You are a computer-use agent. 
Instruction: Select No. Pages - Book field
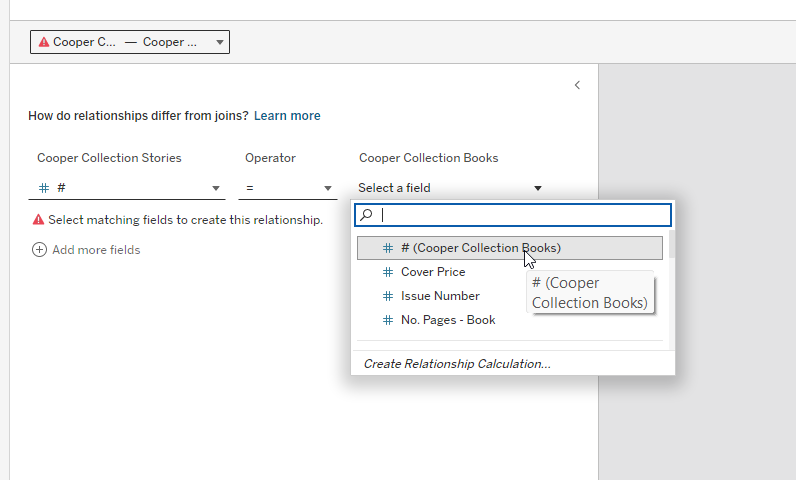(448, 320)
